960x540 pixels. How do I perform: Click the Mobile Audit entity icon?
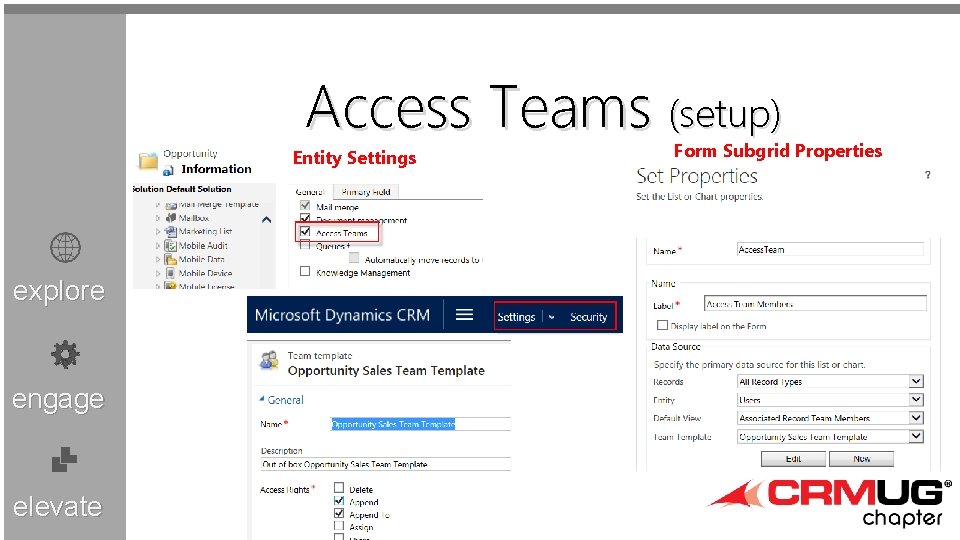171,246
